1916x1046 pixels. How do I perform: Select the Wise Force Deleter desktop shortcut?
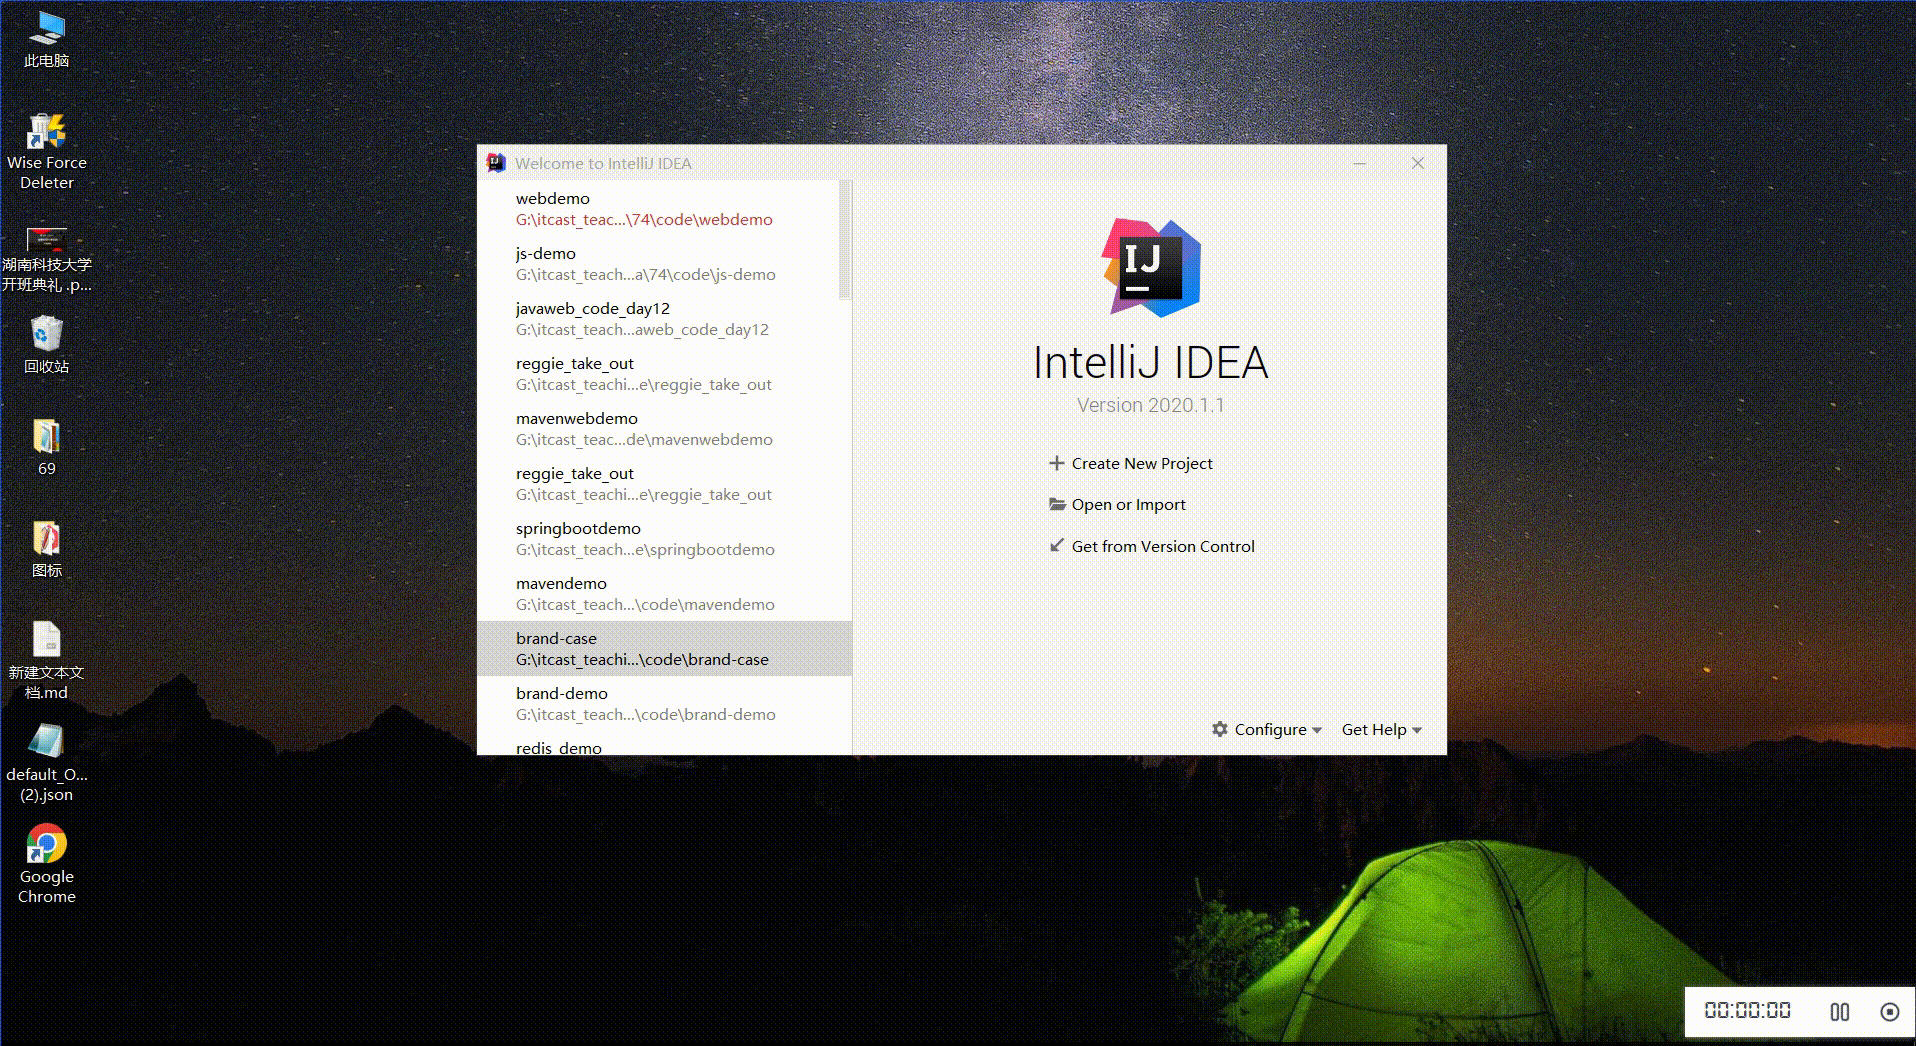pos(46,152)
